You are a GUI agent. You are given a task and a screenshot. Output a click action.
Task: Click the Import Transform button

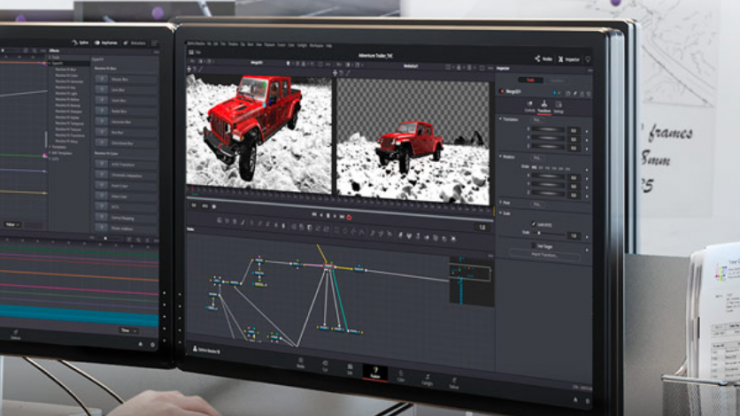544,256
